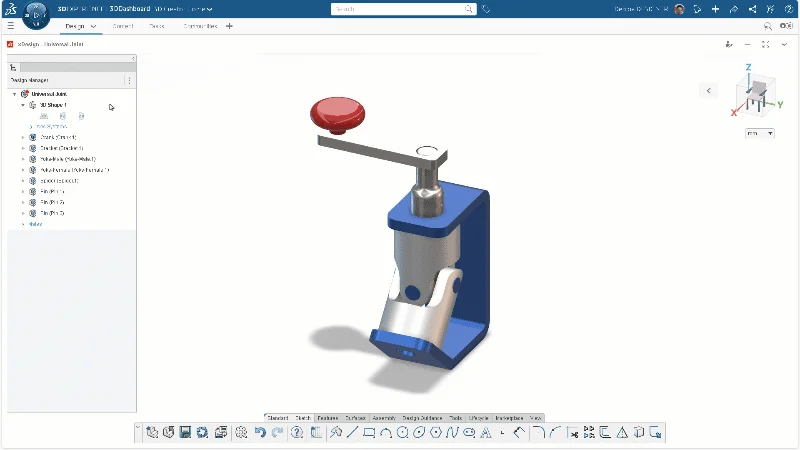Switch to the Features tab
800x450 pixels.
328,417
